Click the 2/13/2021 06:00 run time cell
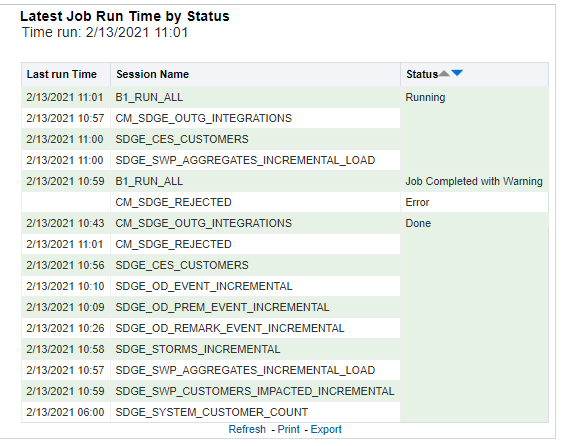572x446 pixels. click(65, 412)
